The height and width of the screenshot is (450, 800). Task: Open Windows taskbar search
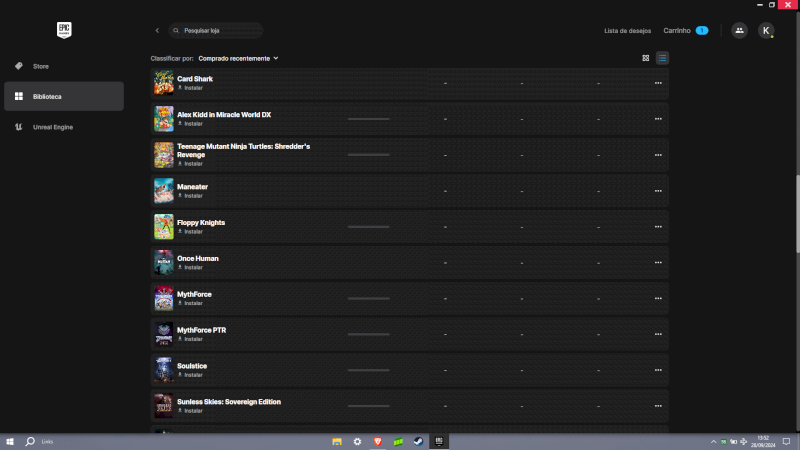[x=30, y=442]
